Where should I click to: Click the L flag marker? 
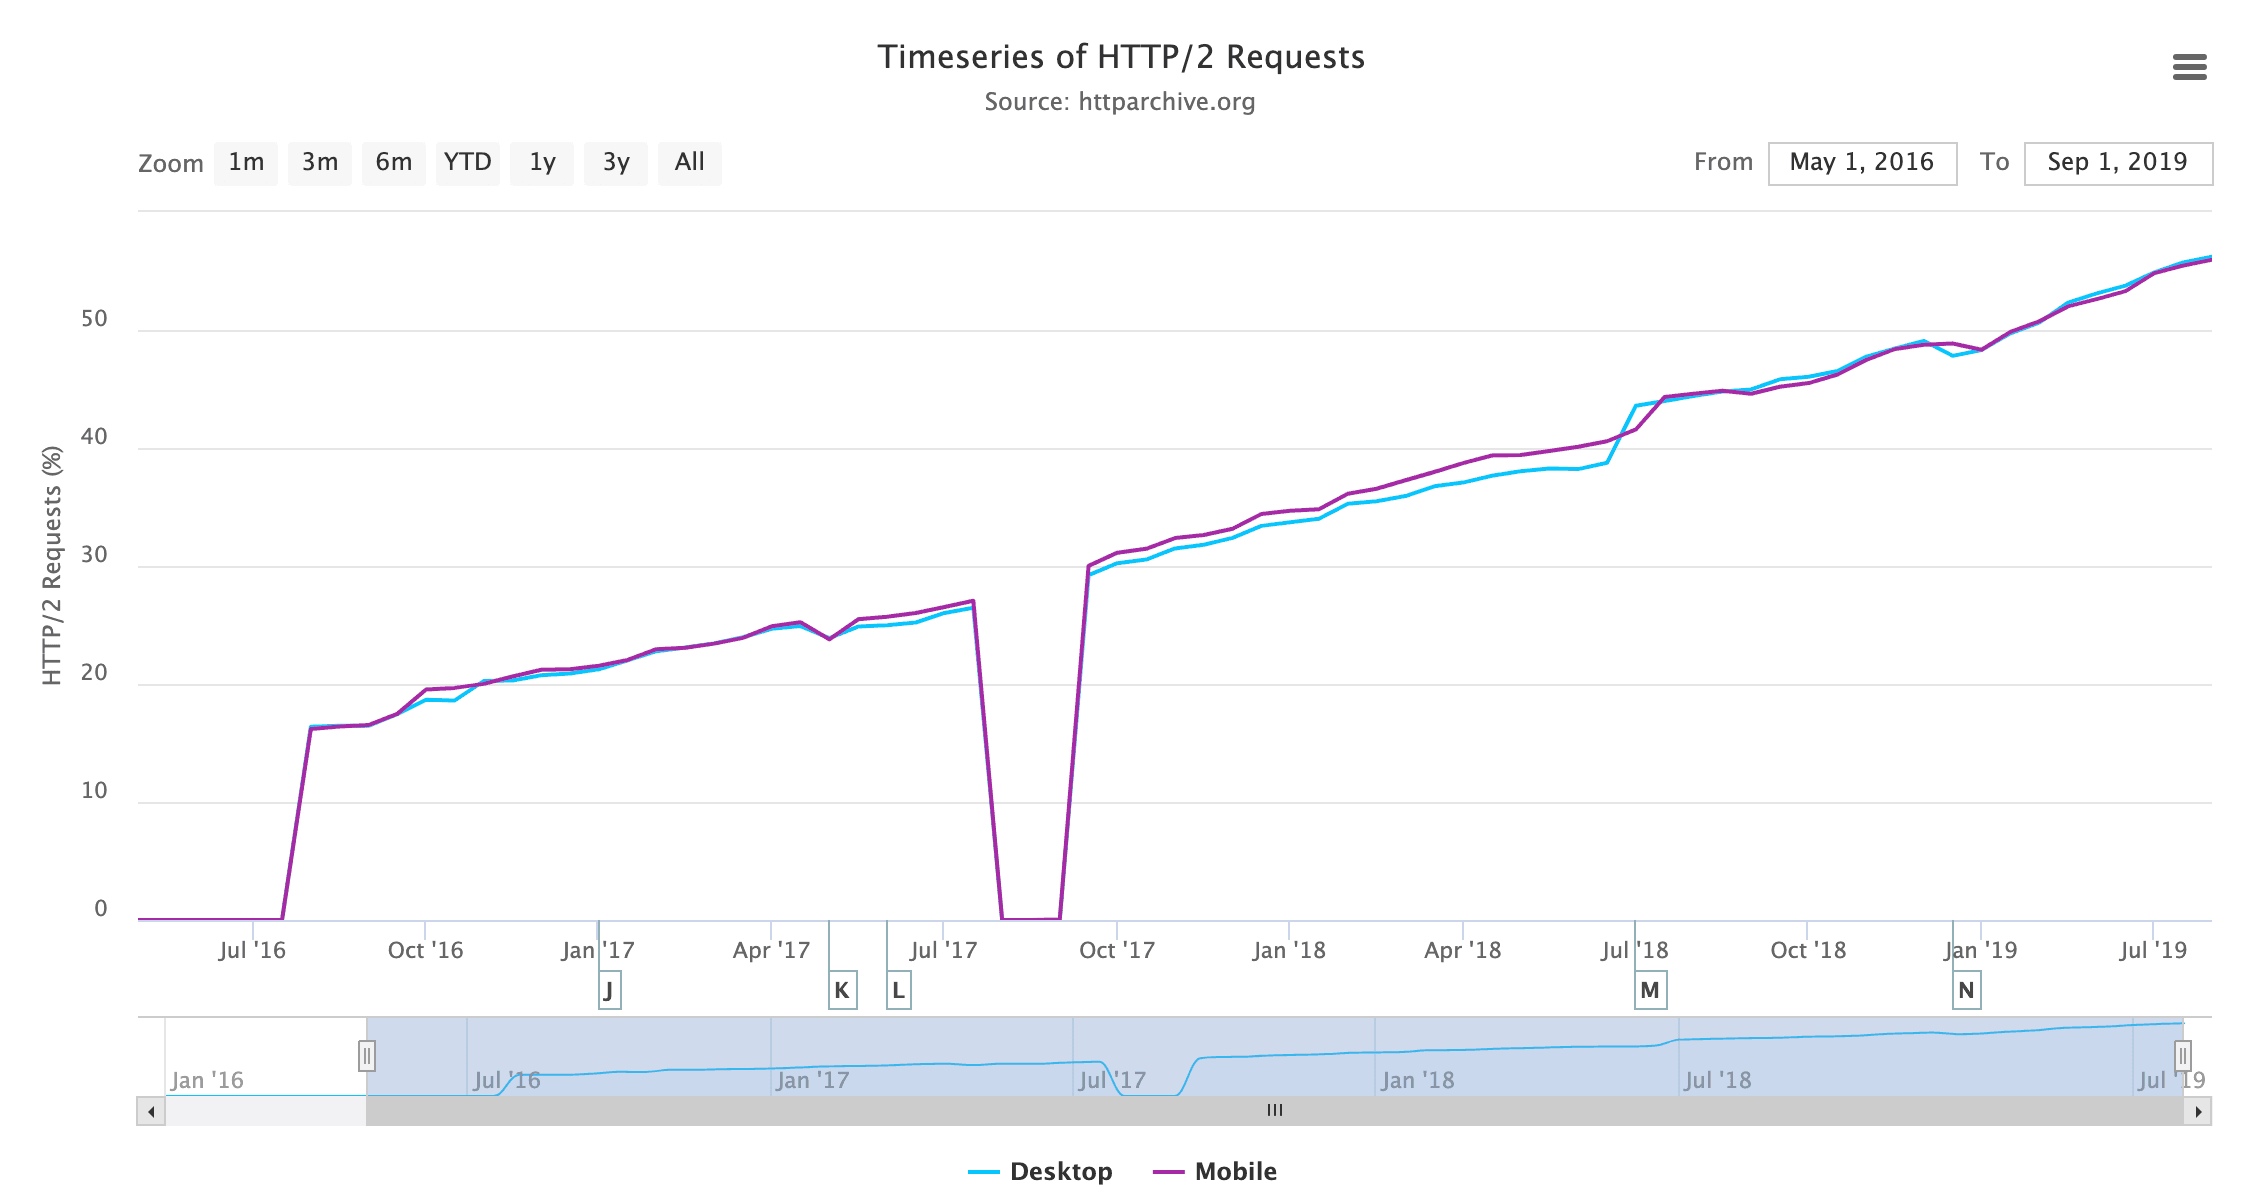tap(898, 990)
